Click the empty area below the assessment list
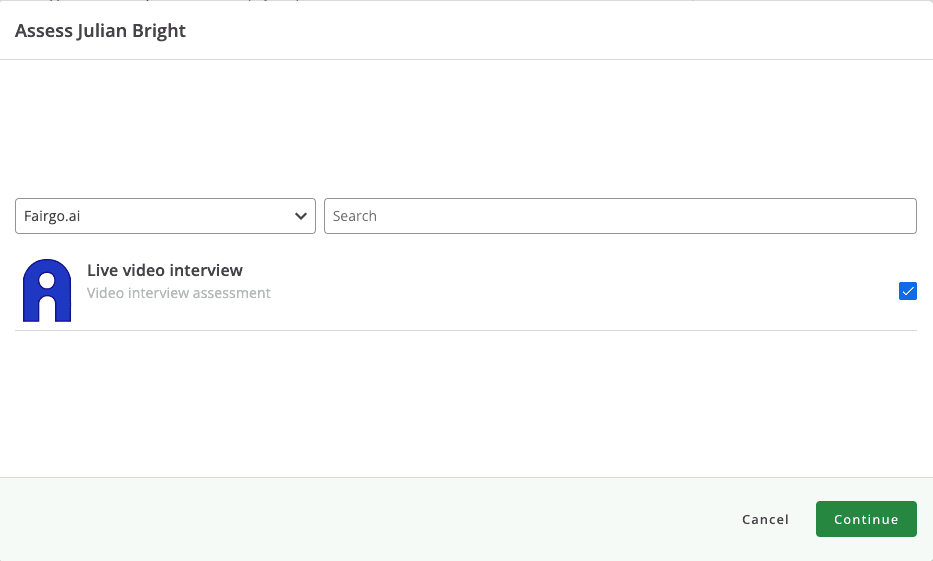Screen dimensions: 933x561 [x=466, y=400]
